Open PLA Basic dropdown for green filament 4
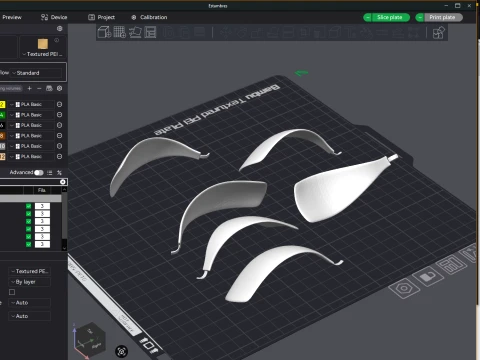Viewport: 480px width, 360px height. click(x=31, y=115)
